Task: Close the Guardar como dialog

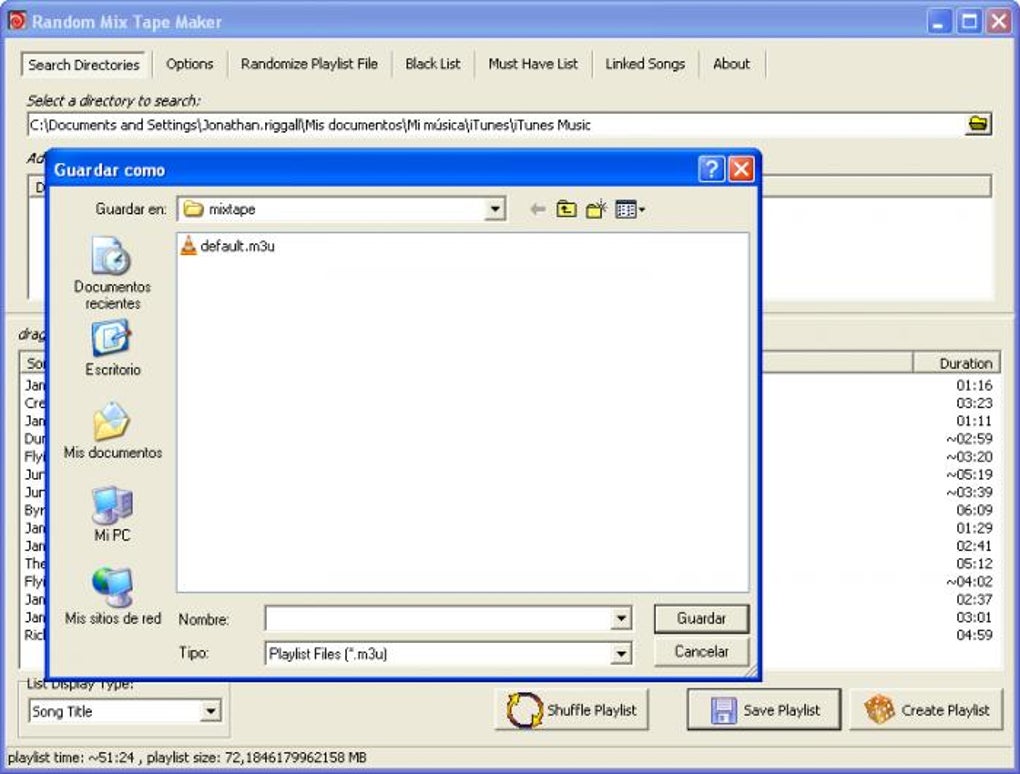Action: [x=741, y=169]
